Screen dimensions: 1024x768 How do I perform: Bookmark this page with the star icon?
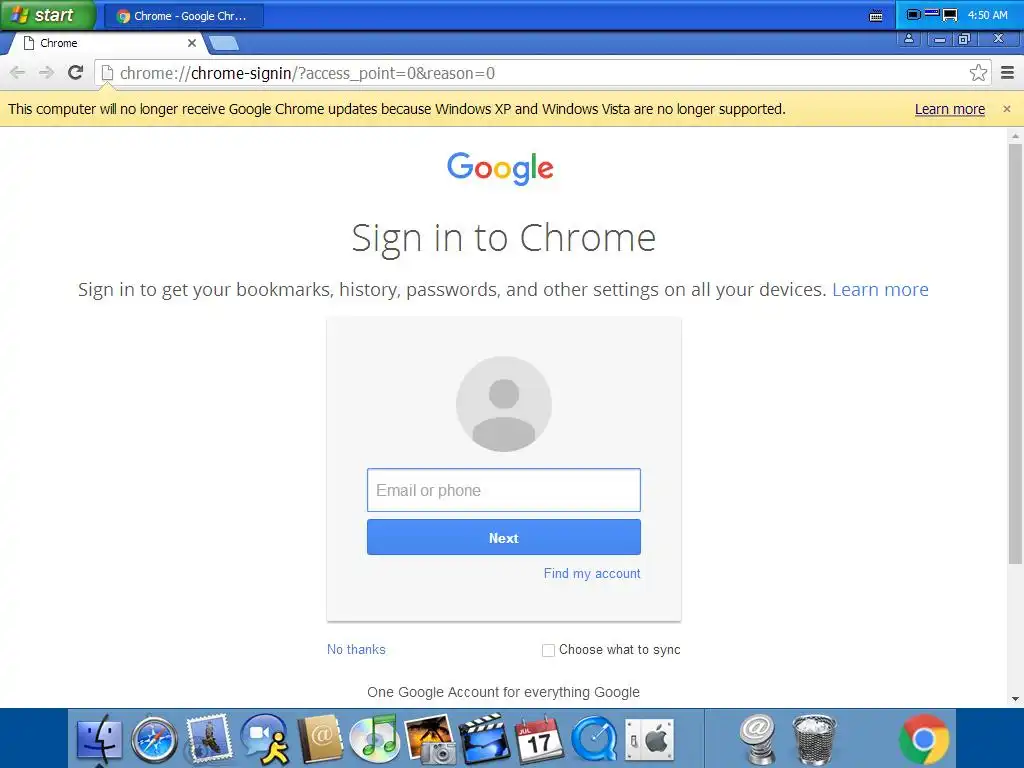(x=978, y=72)
